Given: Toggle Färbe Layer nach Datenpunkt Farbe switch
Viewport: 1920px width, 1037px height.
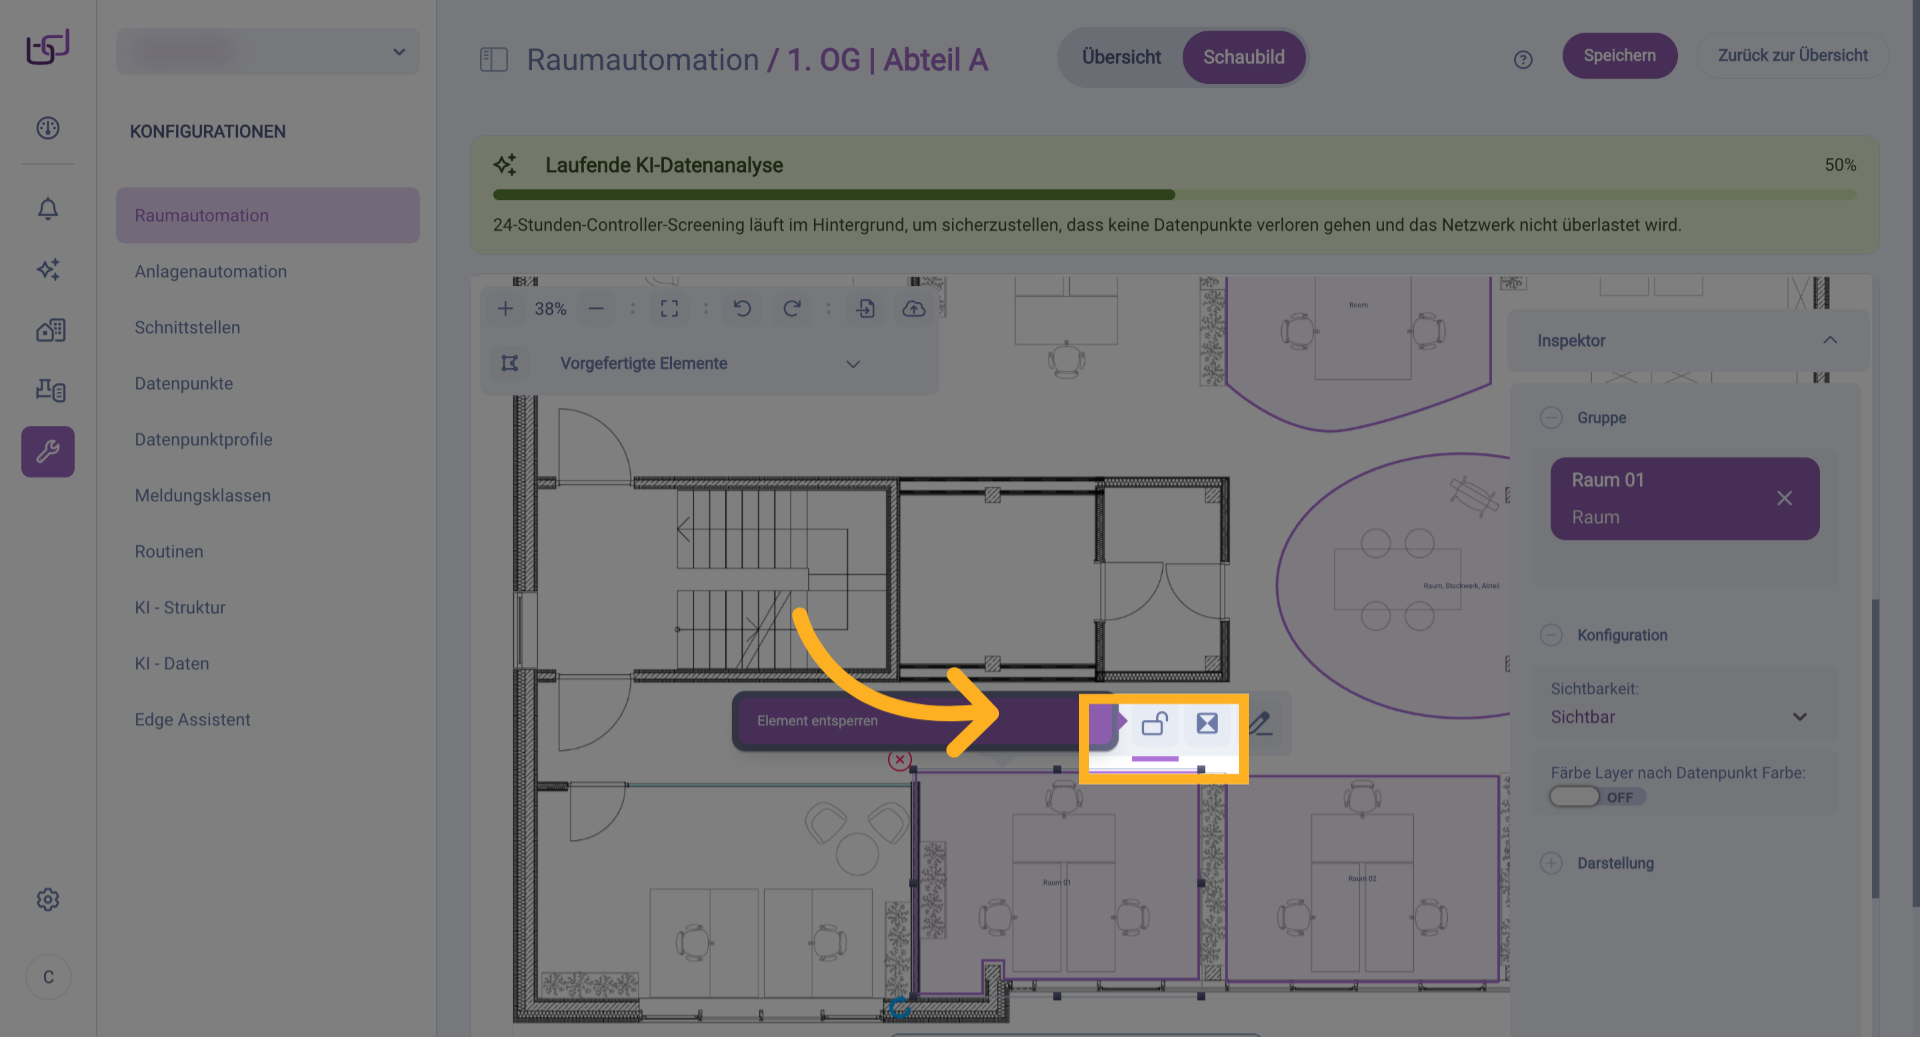Looking at the screenshot, I should 1575,797.
